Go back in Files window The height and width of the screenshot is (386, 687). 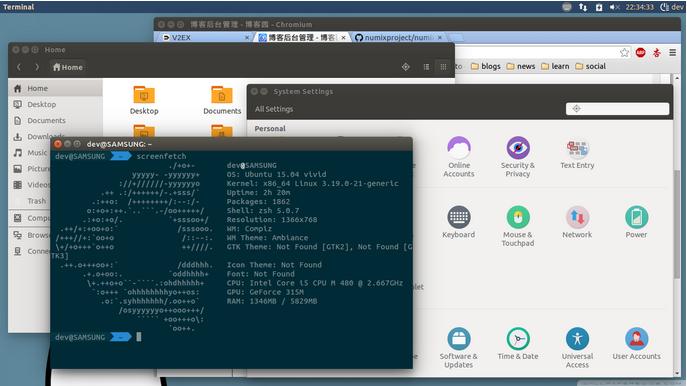click(x=19, y=67)
